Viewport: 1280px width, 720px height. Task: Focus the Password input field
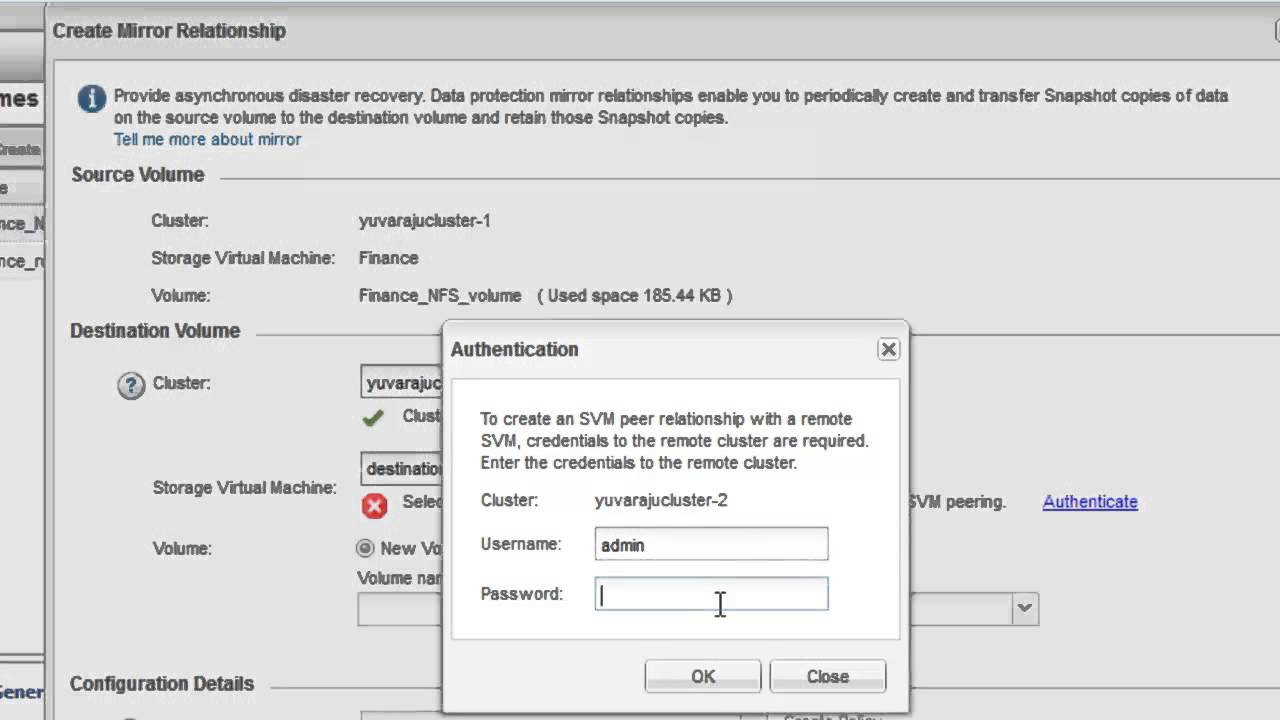pos(711,594)
